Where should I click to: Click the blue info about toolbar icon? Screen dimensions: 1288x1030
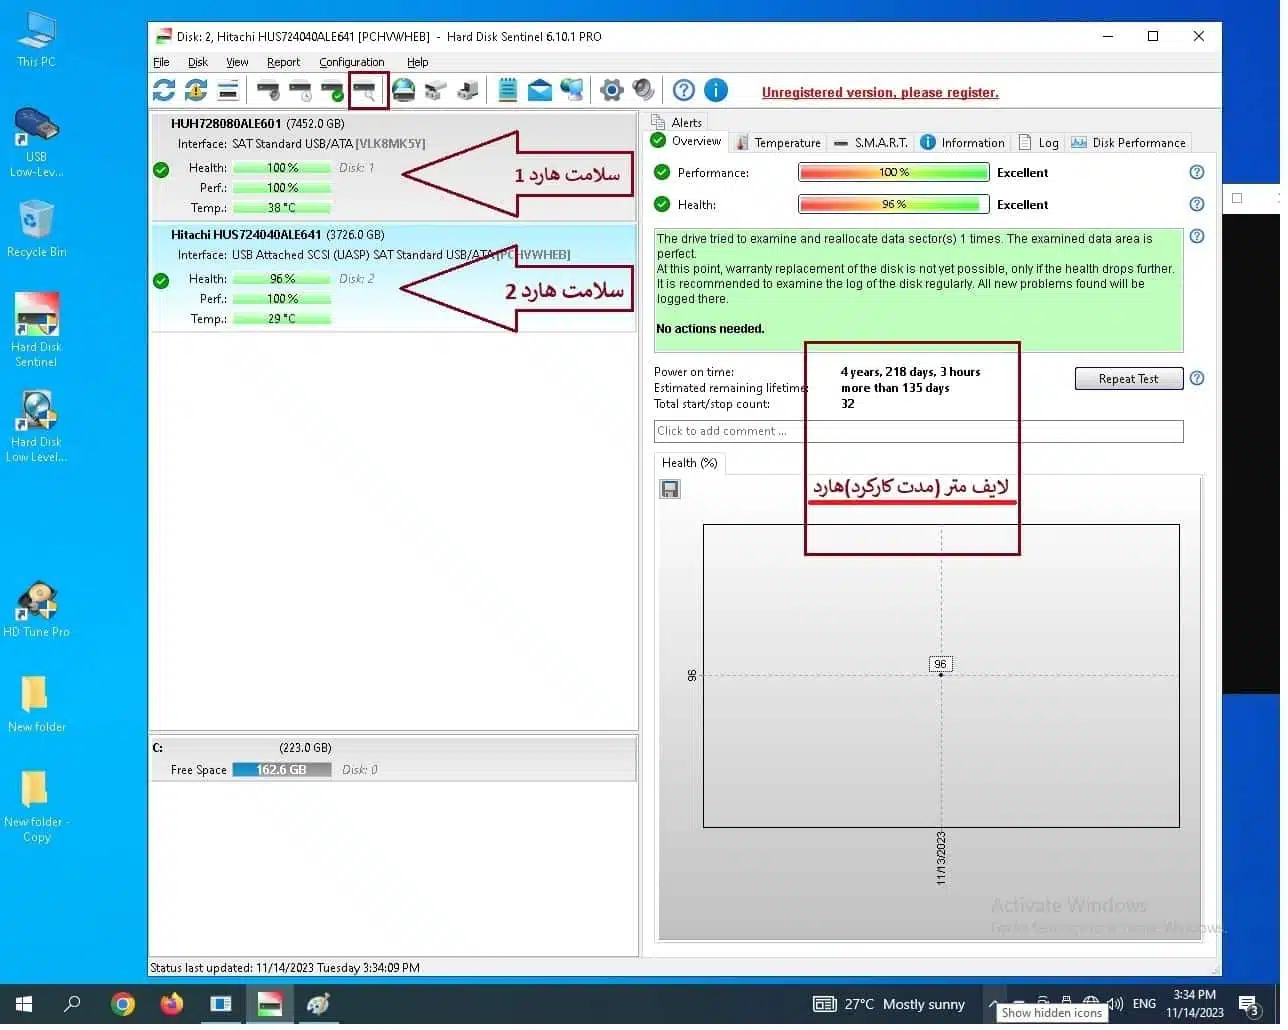tap(716, 91)
